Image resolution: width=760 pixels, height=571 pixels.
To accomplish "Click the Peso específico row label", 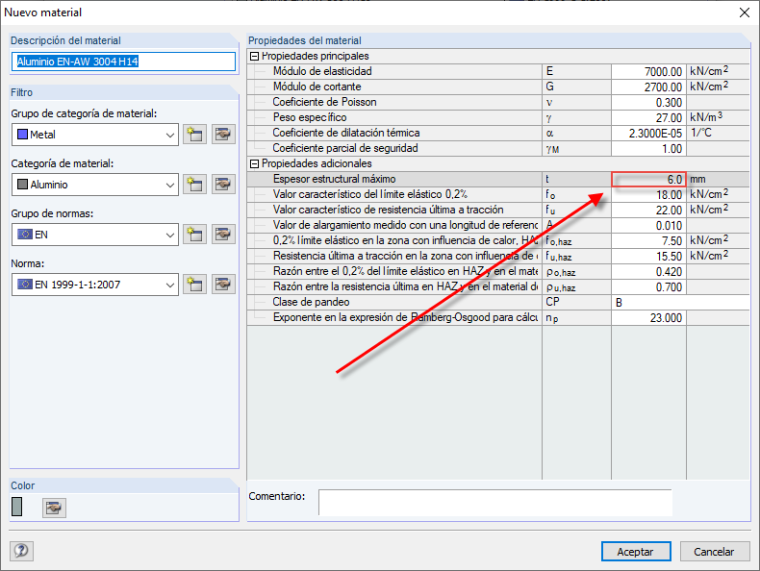I will click(x=310, y=117).
